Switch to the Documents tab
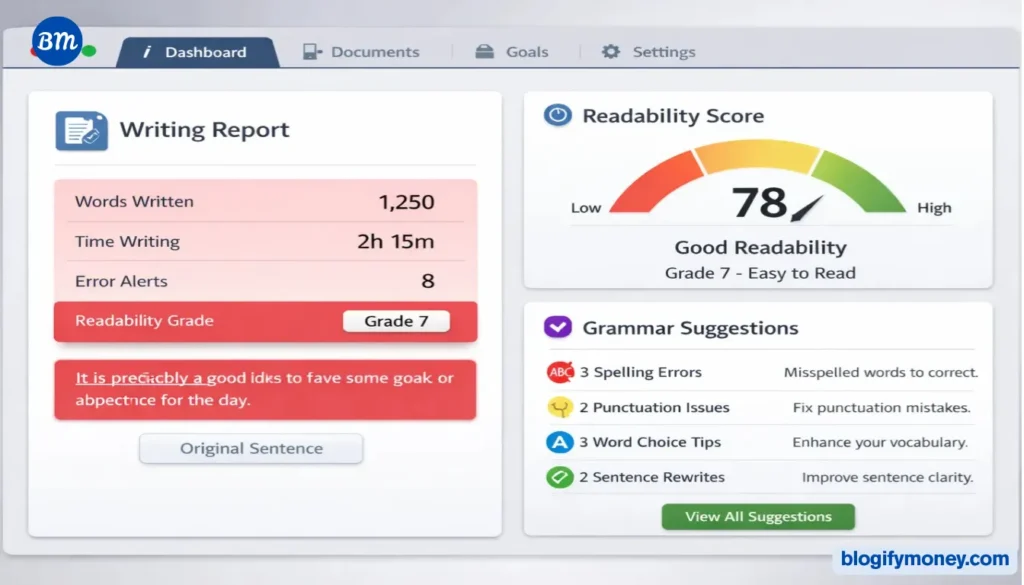The height and width of the screenshot is (585, 1024). click(361, 52)
